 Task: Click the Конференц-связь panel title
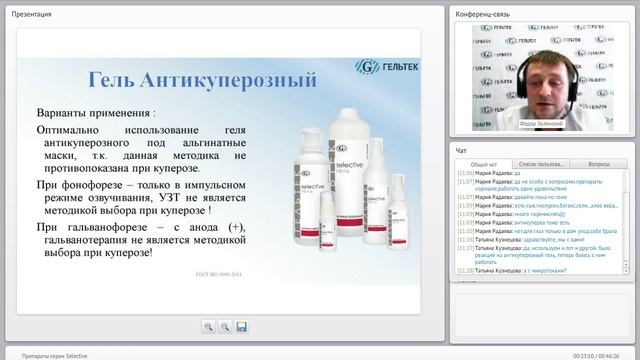(x=482, y=14)
